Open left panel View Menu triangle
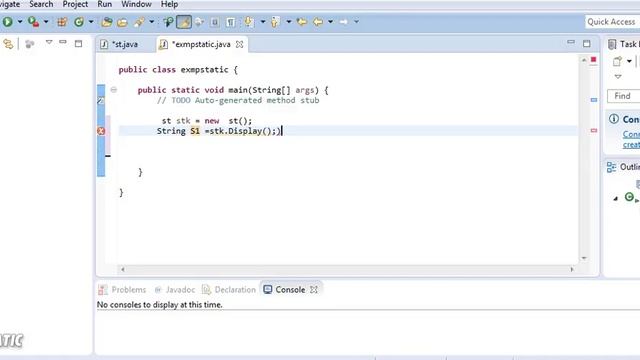Image resolution: width=640 pixels, height=360 pixels. 49,42
